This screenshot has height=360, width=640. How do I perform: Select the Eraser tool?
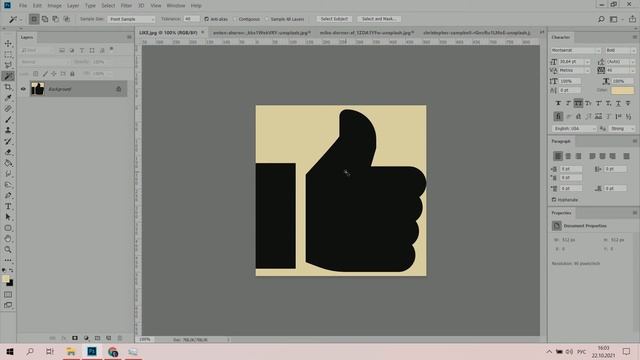(8, 152)
